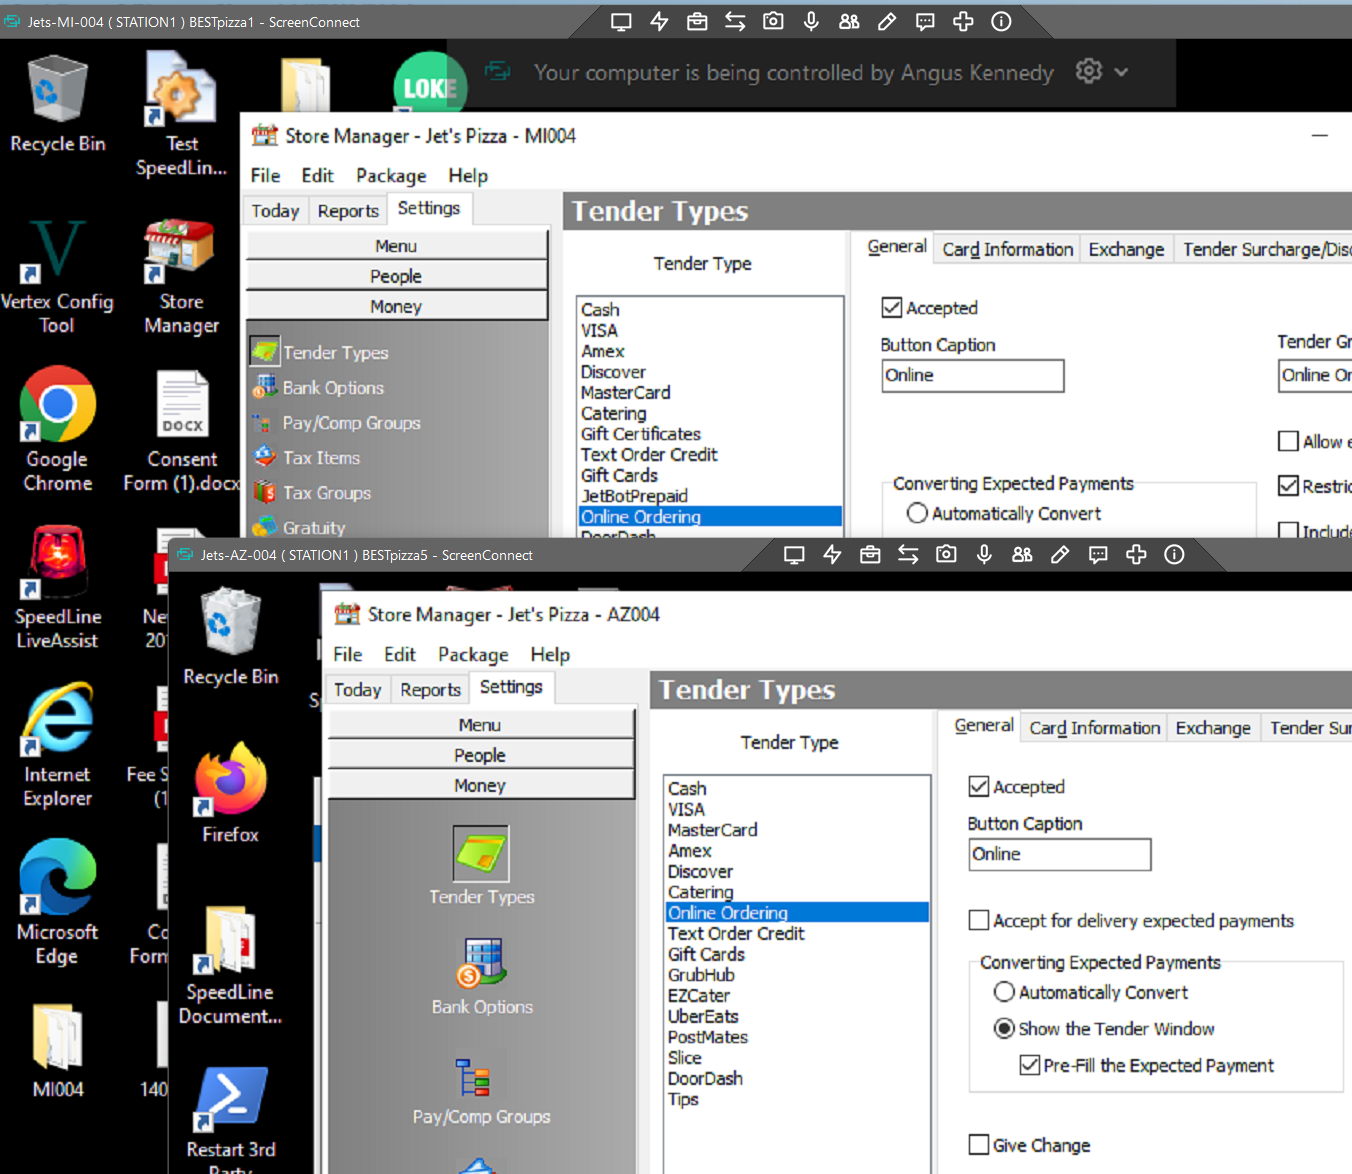Click the Button Caption field in AZ004 window
The width and height of the screenshot is (1352, 1174).
tap(1059, 854)
